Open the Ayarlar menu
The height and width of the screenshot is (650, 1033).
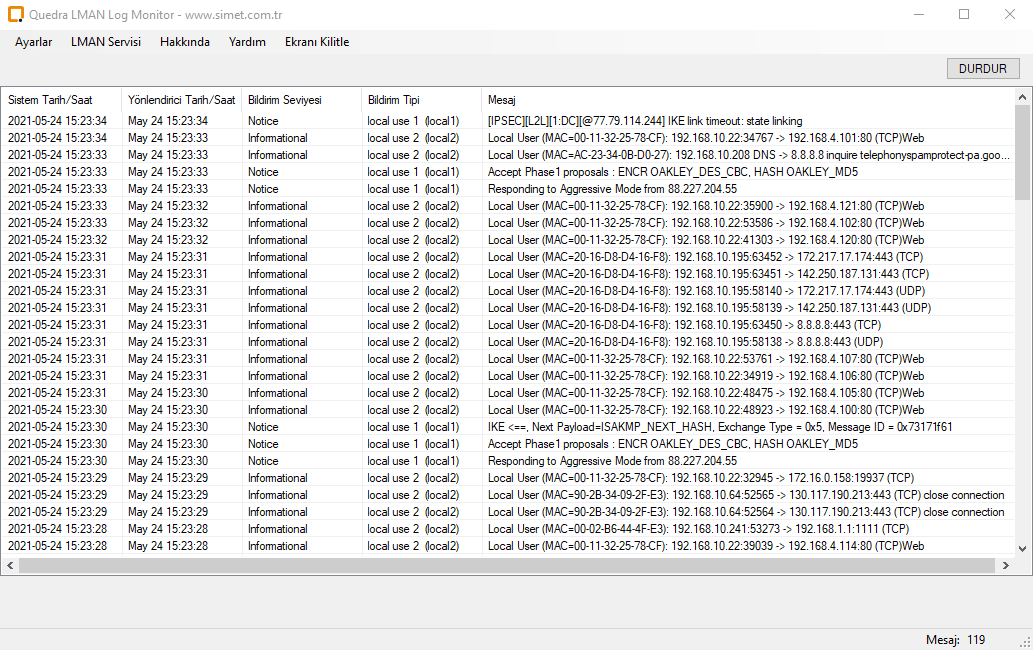[x=33, y=42]
